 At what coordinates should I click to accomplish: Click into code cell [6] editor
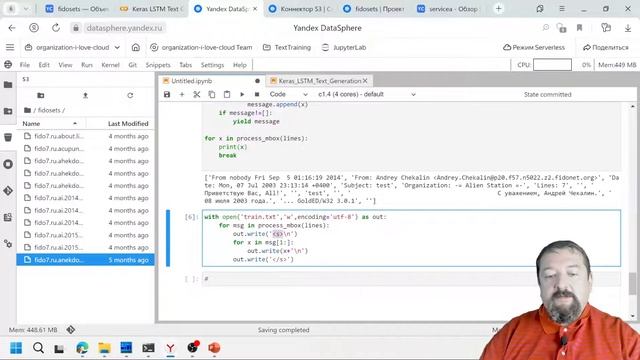(x=411, y=238)
